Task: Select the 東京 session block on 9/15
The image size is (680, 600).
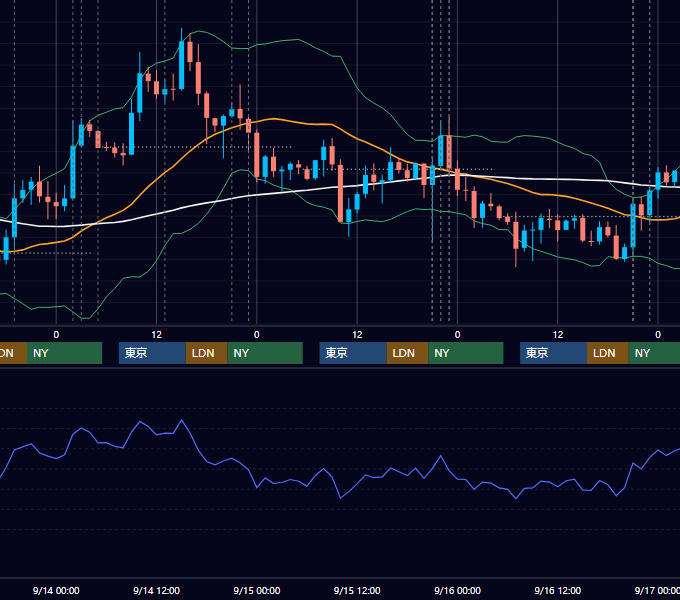Action: (353, 353)
